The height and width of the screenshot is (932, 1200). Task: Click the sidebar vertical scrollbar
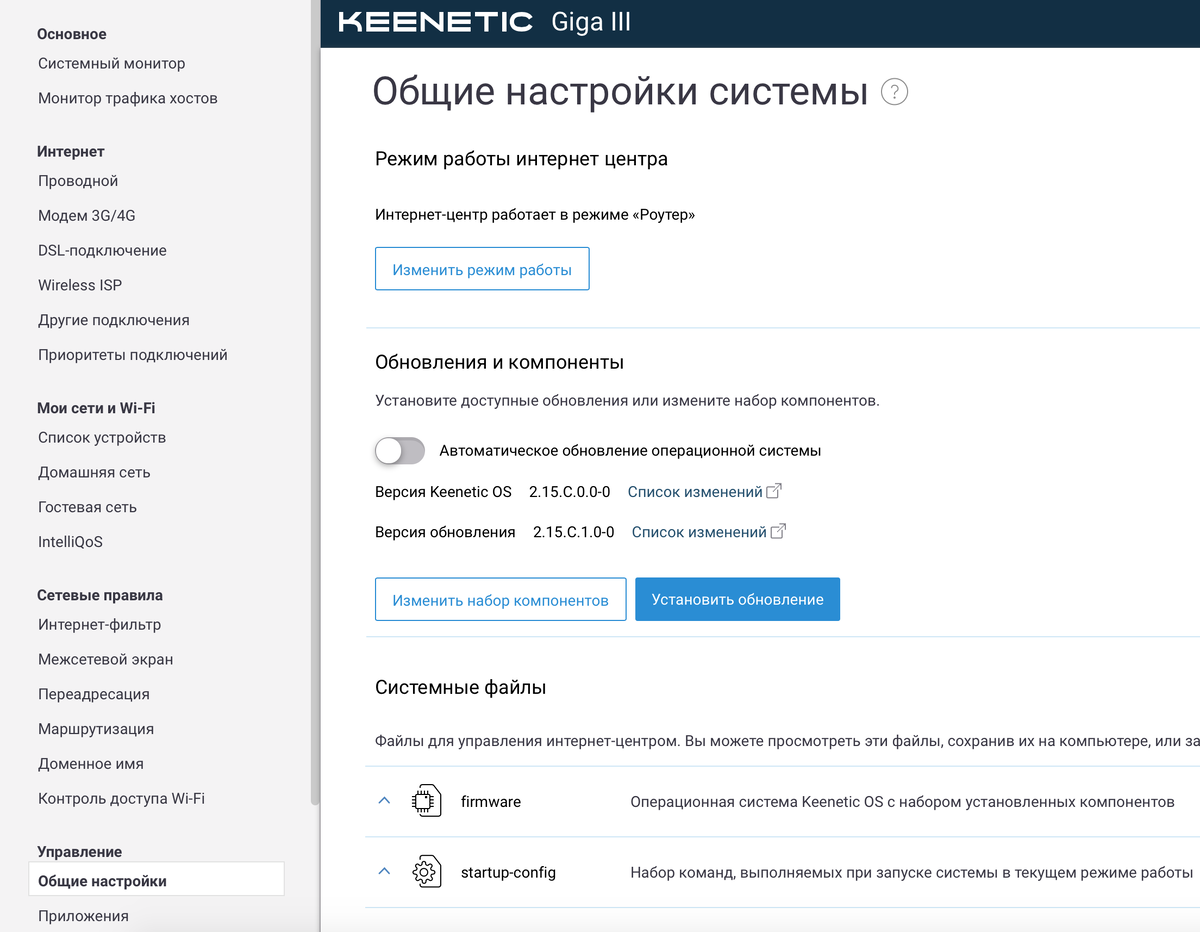315,400
